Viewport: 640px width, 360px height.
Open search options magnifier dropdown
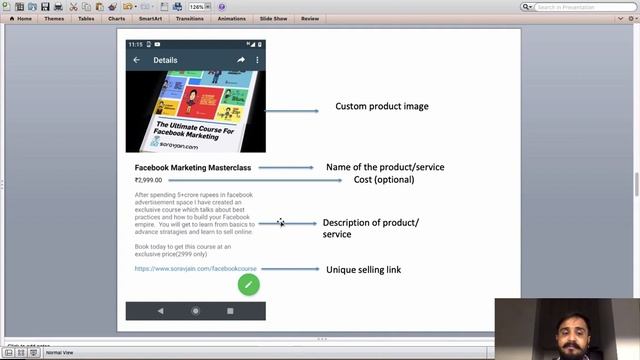[x=527, y=7]
